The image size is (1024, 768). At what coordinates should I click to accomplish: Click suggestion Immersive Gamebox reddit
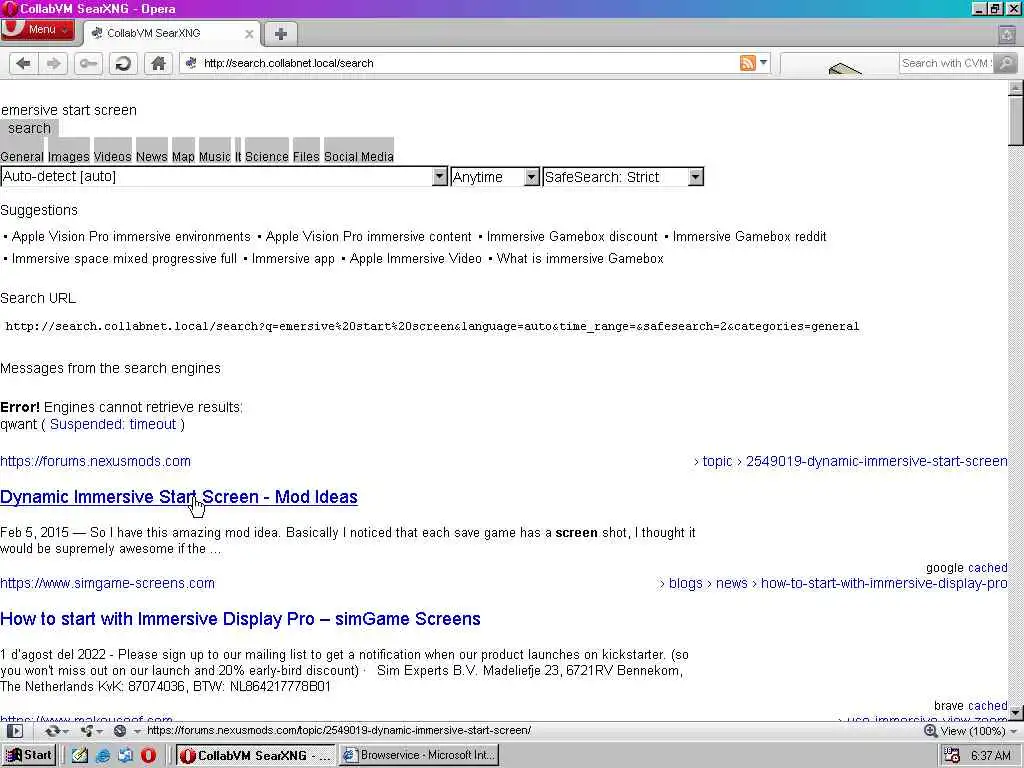point(750,236)
